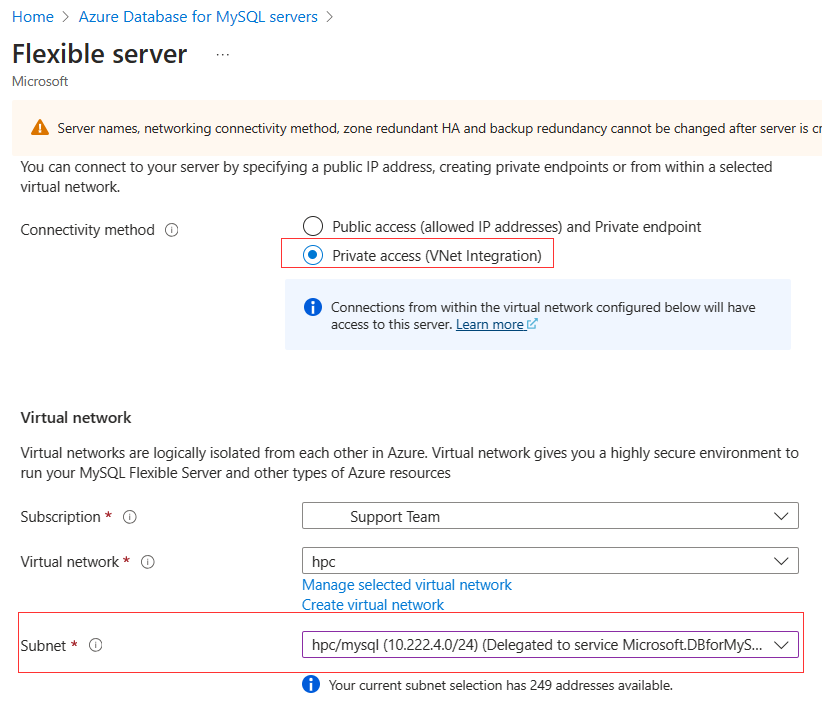This screenshot has height=715, width=822.
Task: Click the info icon beside Subnet label
Action: [95, 645]
